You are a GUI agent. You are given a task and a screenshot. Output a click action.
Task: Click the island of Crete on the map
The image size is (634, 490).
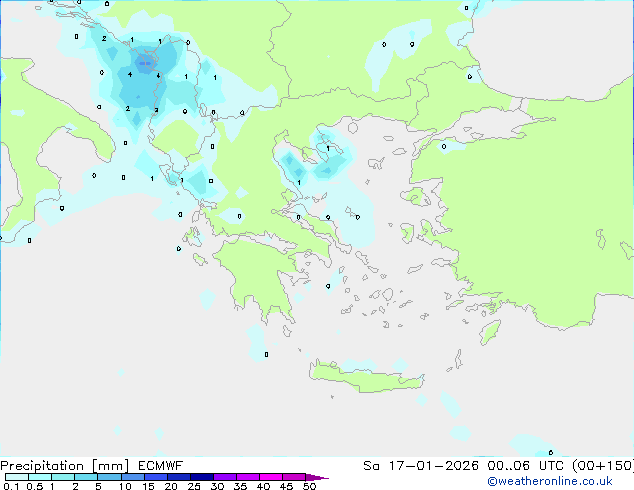pyautogui.click(x=366, y=378)
